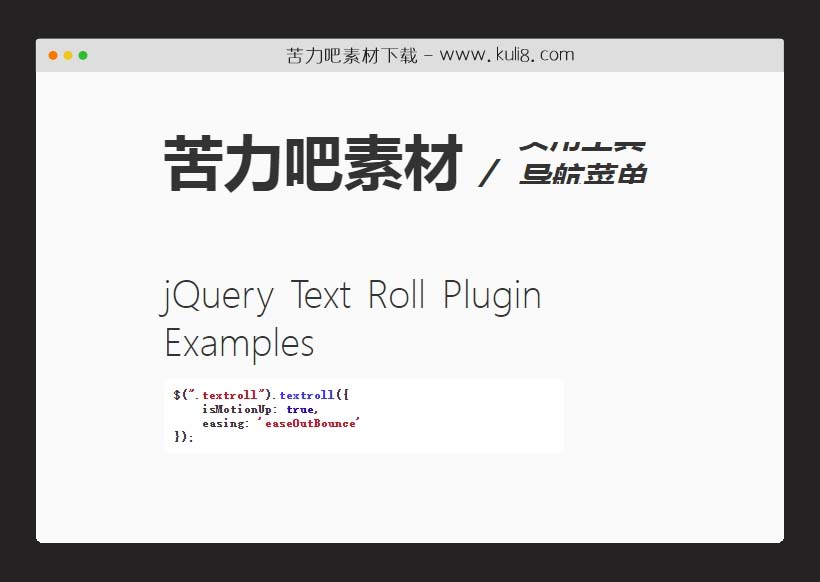The width and height of the screenshot is (820, 582).
Task: Click the easeOutBounce easing value
Action: [310, 422]
